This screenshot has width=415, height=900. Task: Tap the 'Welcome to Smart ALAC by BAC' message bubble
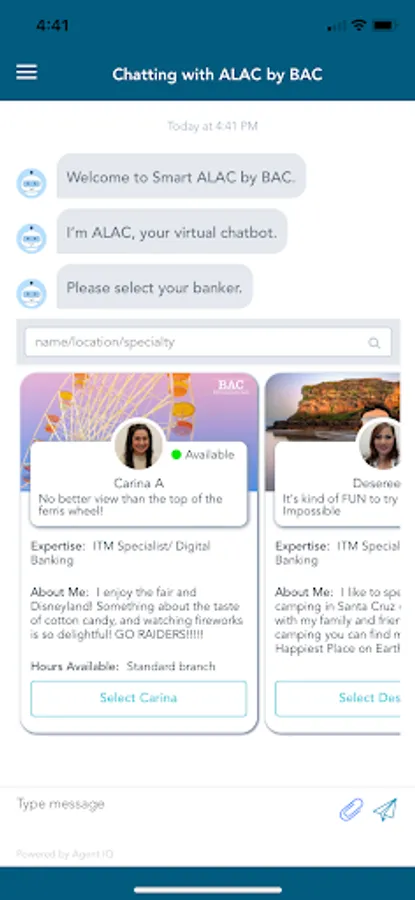point(181,177)
